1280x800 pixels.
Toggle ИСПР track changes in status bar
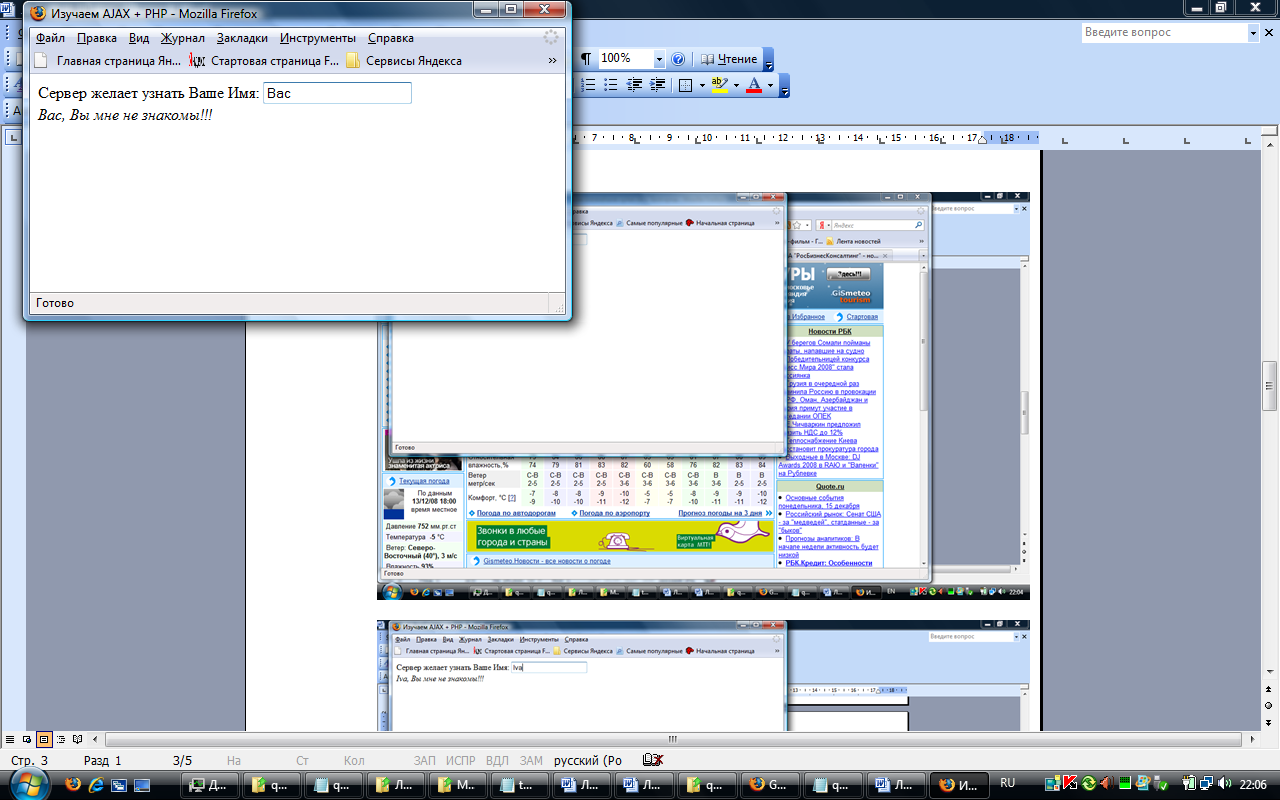coord(460,760)
